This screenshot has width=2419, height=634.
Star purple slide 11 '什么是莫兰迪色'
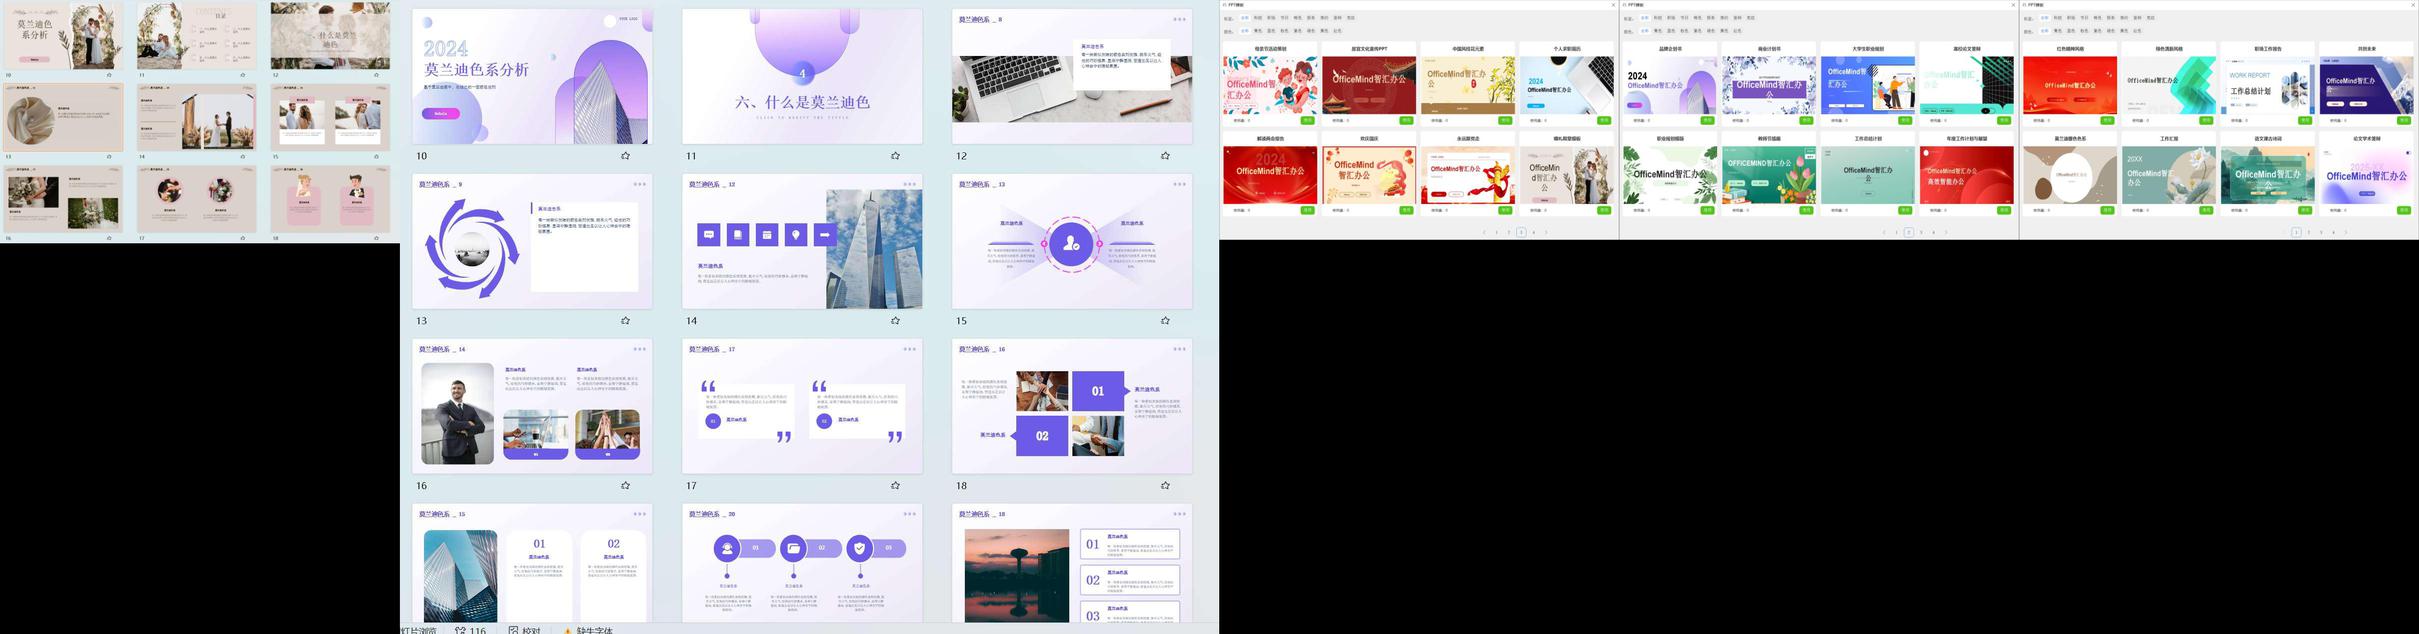coord(895,156)
